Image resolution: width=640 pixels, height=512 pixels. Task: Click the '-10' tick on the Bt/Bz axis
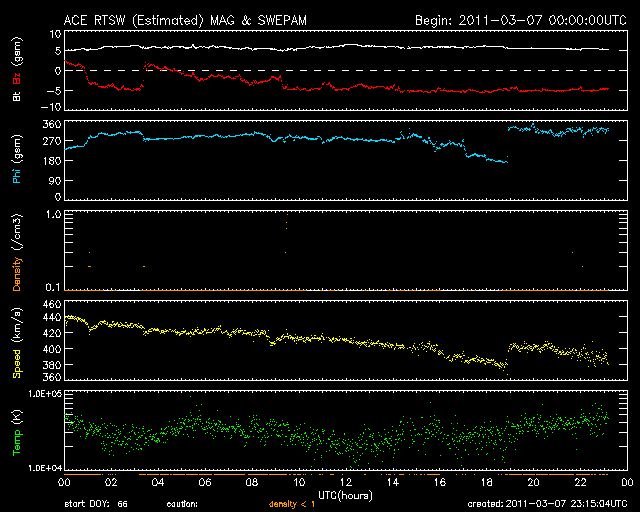click(x=52, y=107)
